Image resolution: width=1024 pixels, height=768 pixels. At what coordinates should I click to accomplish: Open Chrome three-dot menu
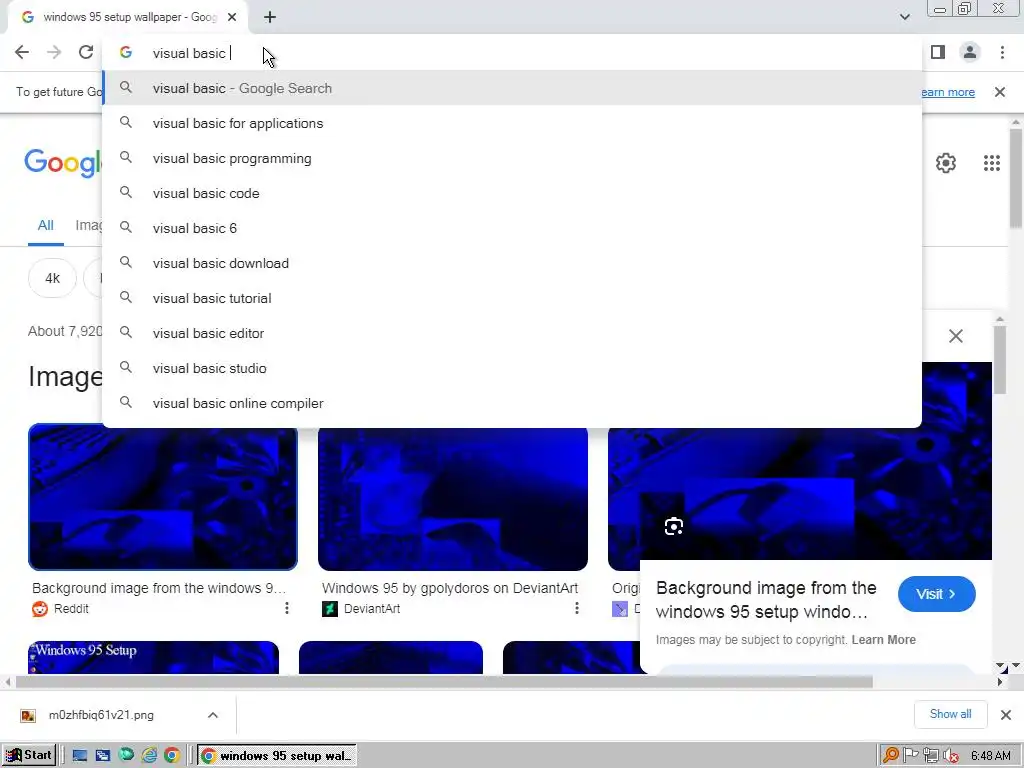tap(1002, 52)
